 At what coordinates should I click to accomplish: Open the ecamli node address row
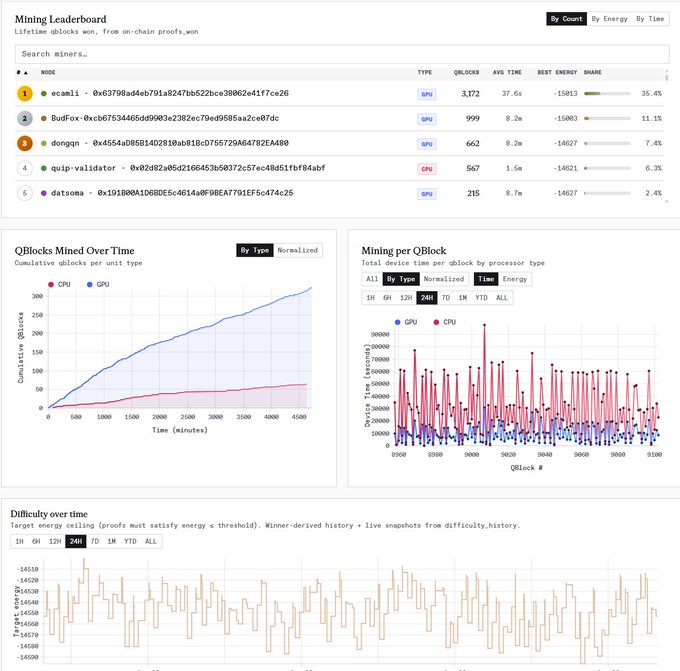tap(170, 93)
